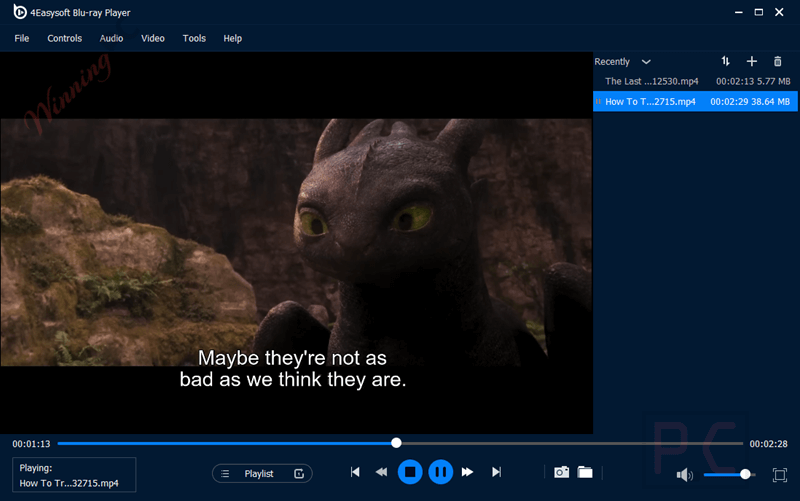Add a file with the plus icon
This screenshot has width=800, height=501.
(752, 61)
